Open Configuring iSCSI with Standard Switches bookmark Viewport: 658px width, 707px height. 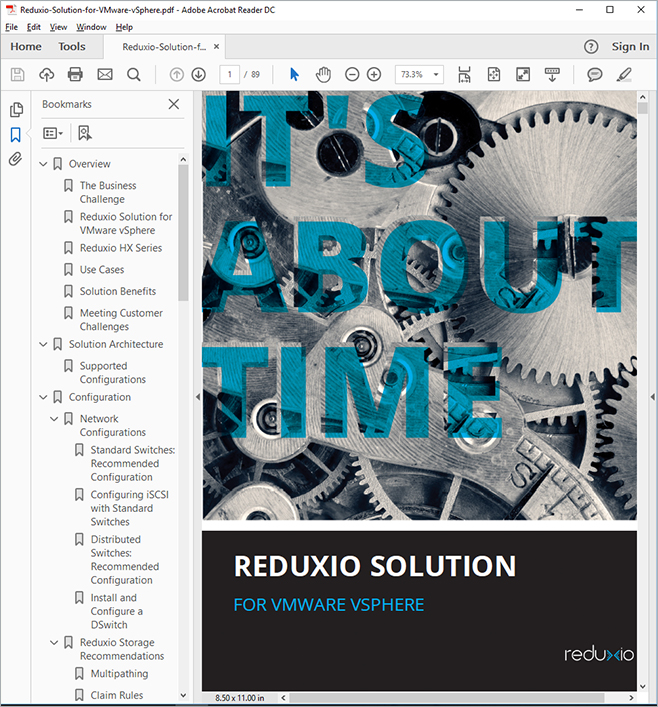pyautogui.click(x=129, y=508)
